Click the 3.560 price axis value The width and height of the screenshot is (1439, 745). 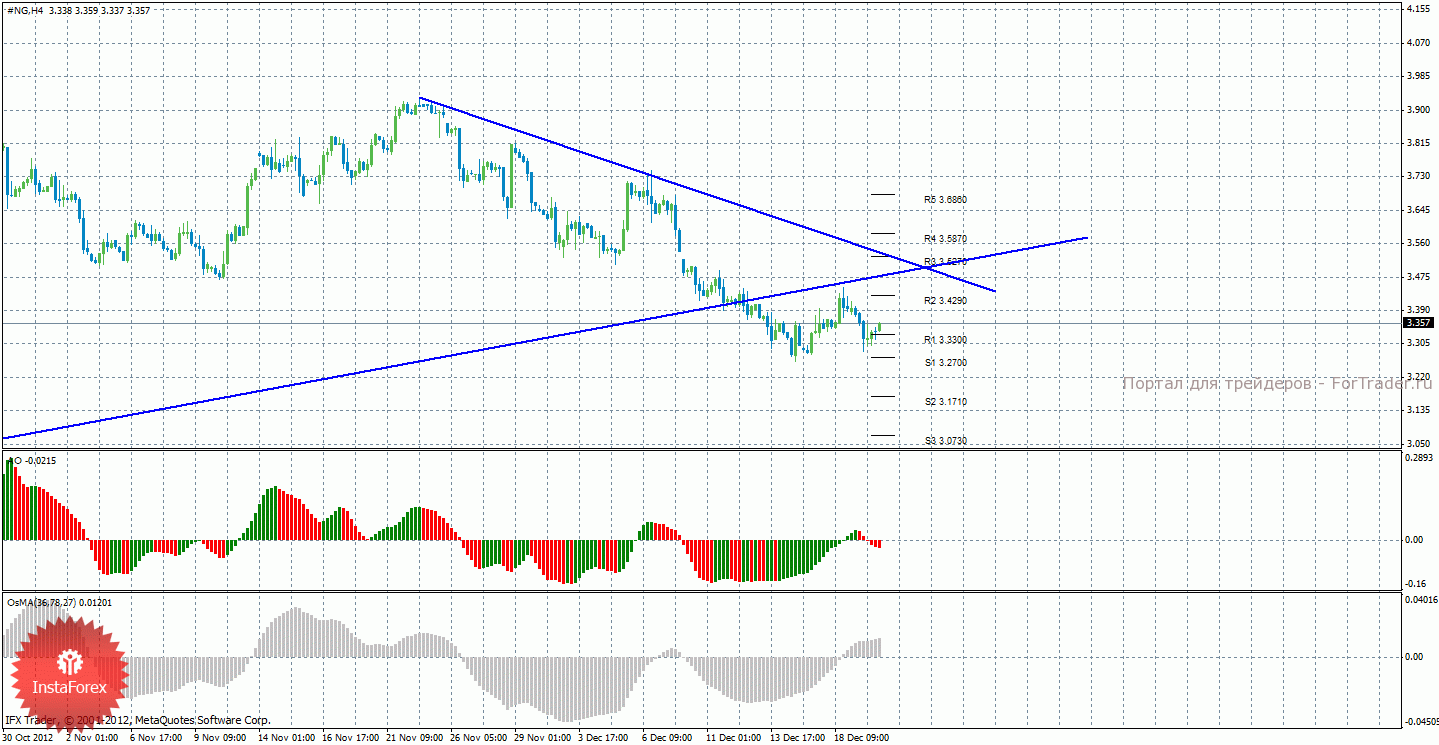click(1417, 243)
